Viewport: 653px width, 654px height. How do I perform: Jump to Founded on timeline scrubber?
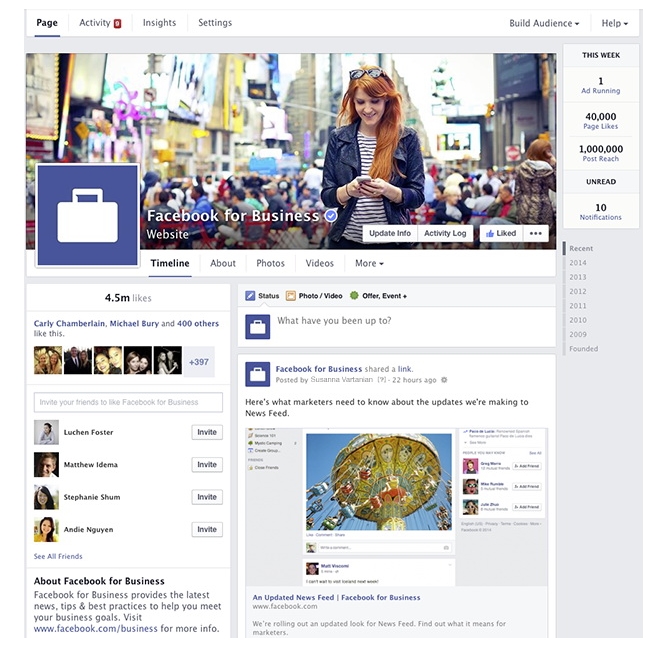coord(583,349)
